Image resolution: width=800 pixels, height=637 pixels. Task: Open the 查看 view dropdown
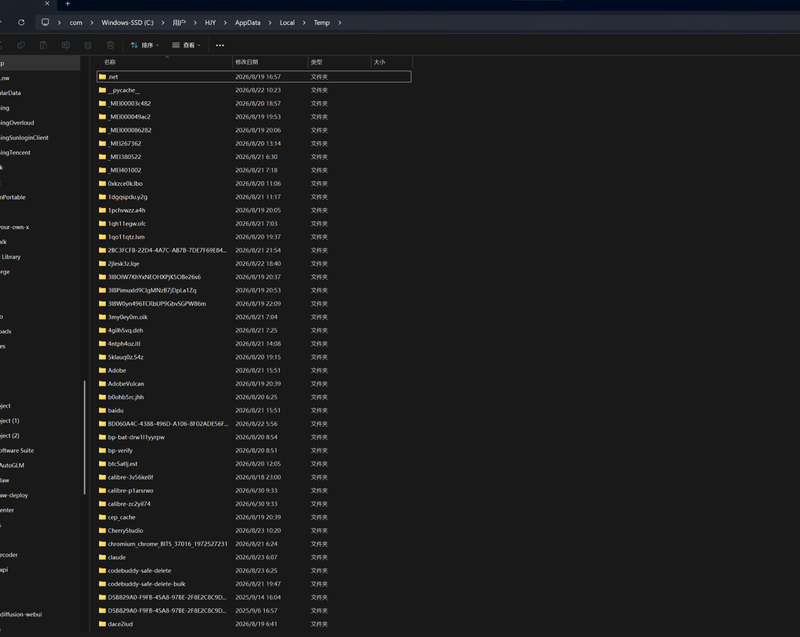tap(186, 45)
